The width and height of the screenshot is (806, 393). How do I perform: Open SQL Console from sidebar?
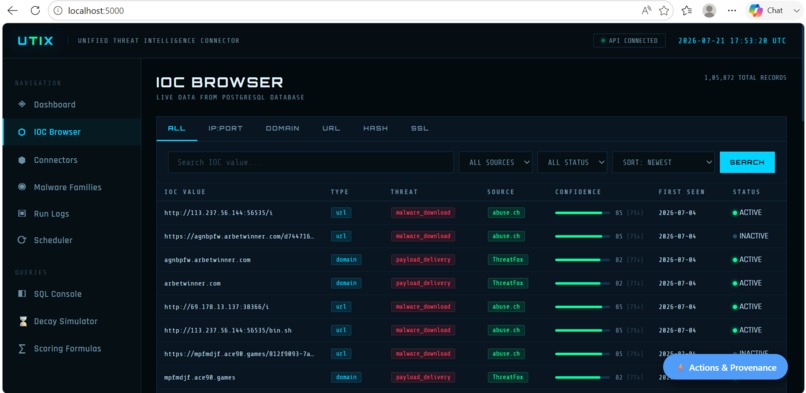pyautogui.click(x=58, y=294)
